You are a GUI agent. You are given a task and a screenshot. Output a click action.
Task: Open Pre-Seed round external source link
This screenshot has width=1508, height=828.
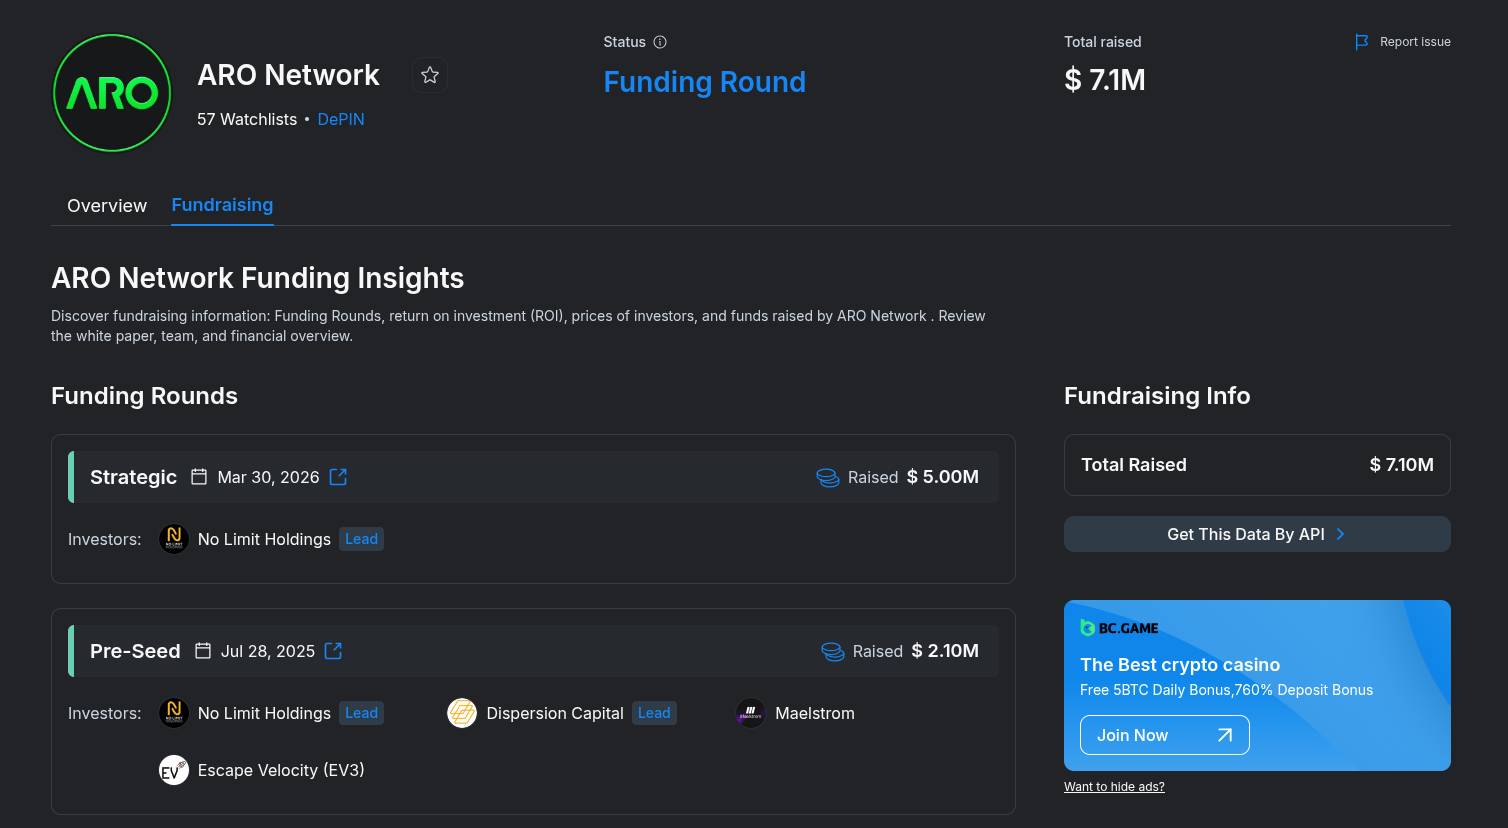(334, 651)
